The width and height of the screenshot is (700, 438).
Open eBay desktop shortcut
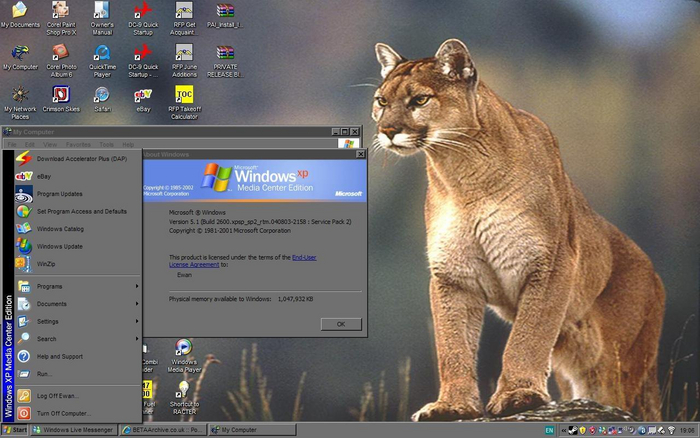143,99
